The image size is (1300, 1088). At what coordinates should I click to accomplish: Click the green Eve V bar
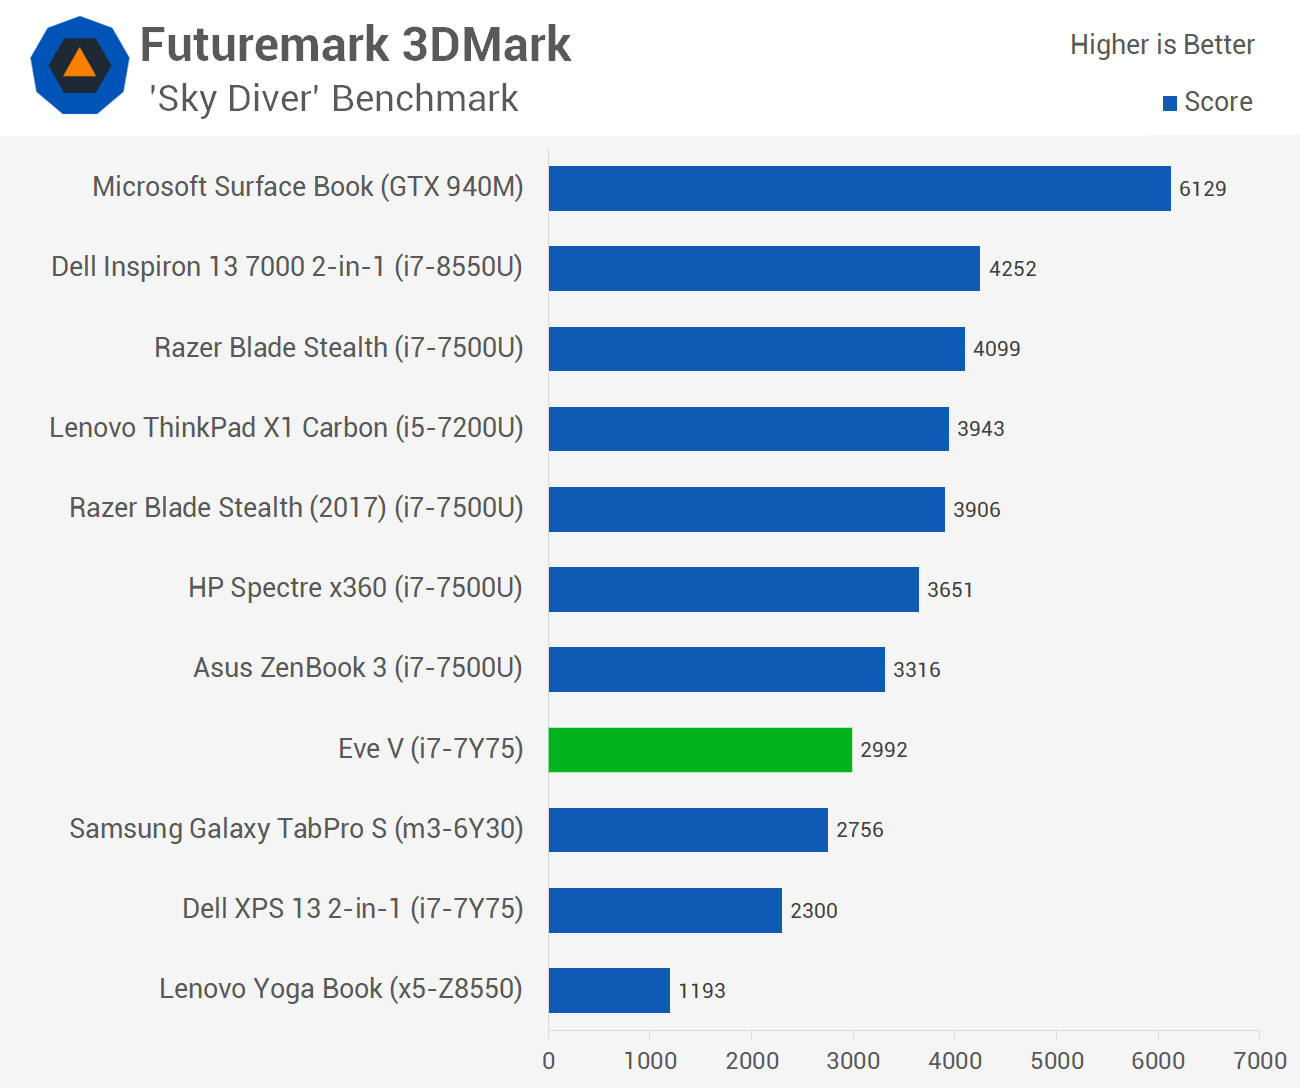[700, 750]
